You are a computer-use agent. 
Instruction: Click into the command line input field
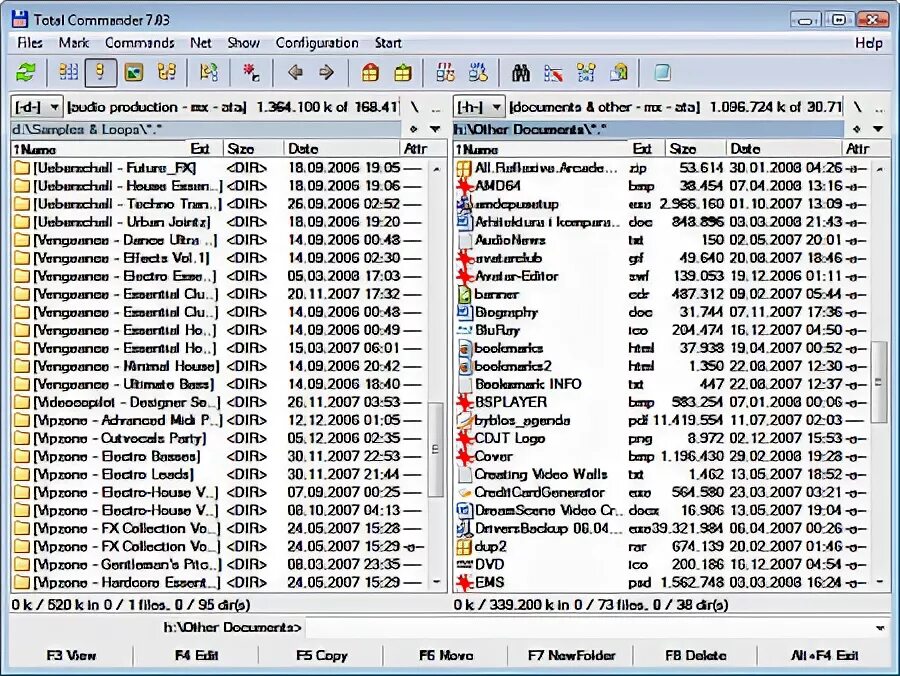588,628
